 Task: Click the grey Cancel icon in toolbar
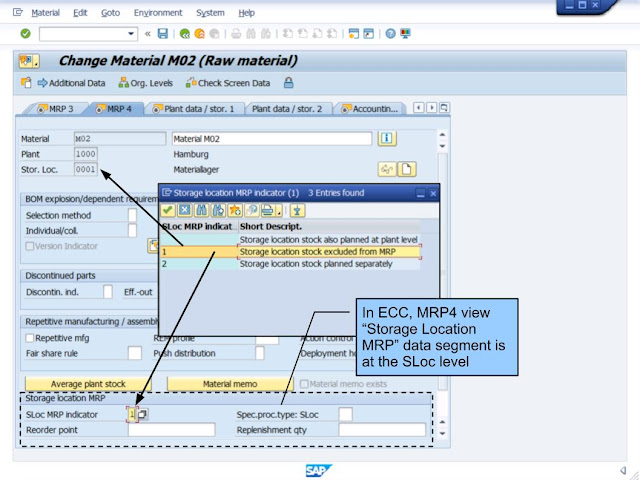[214, 34]
